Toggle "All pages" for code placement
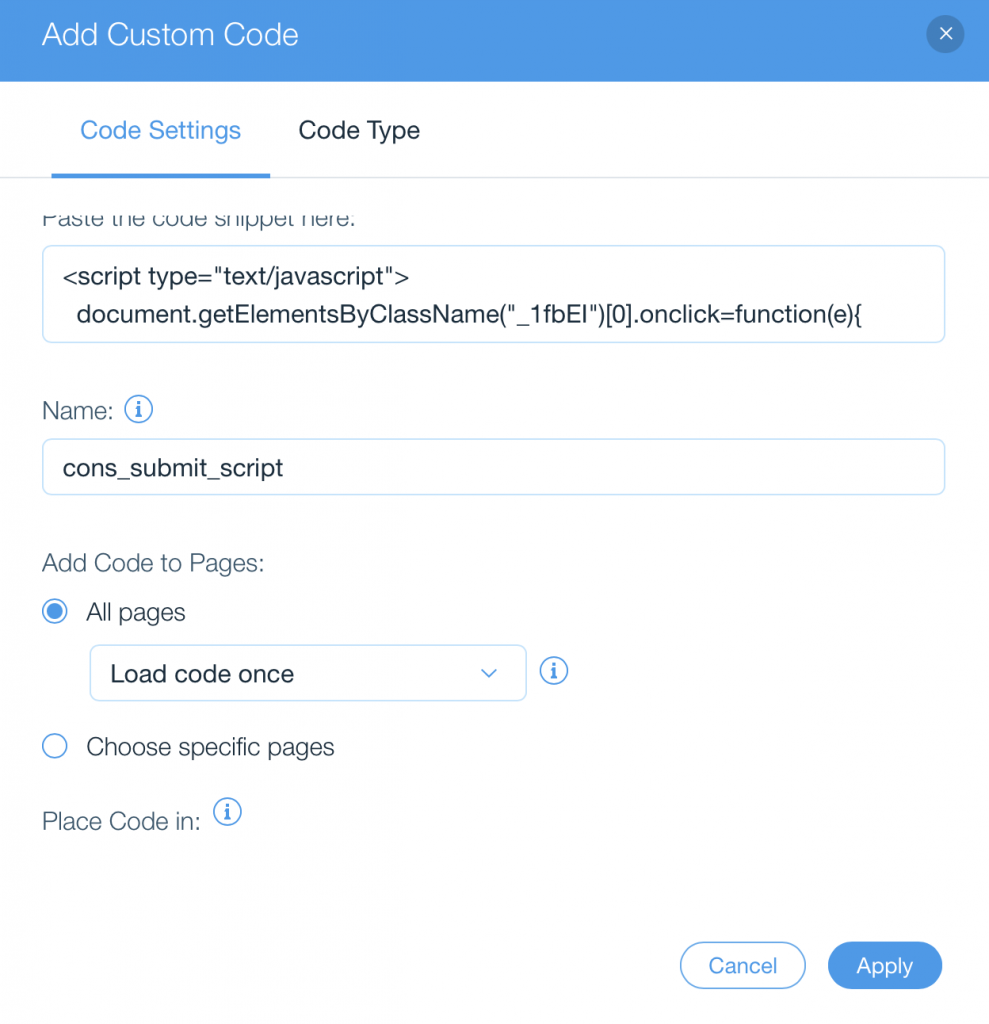Viewport: 989px width, 1024px height. (55, 611)
